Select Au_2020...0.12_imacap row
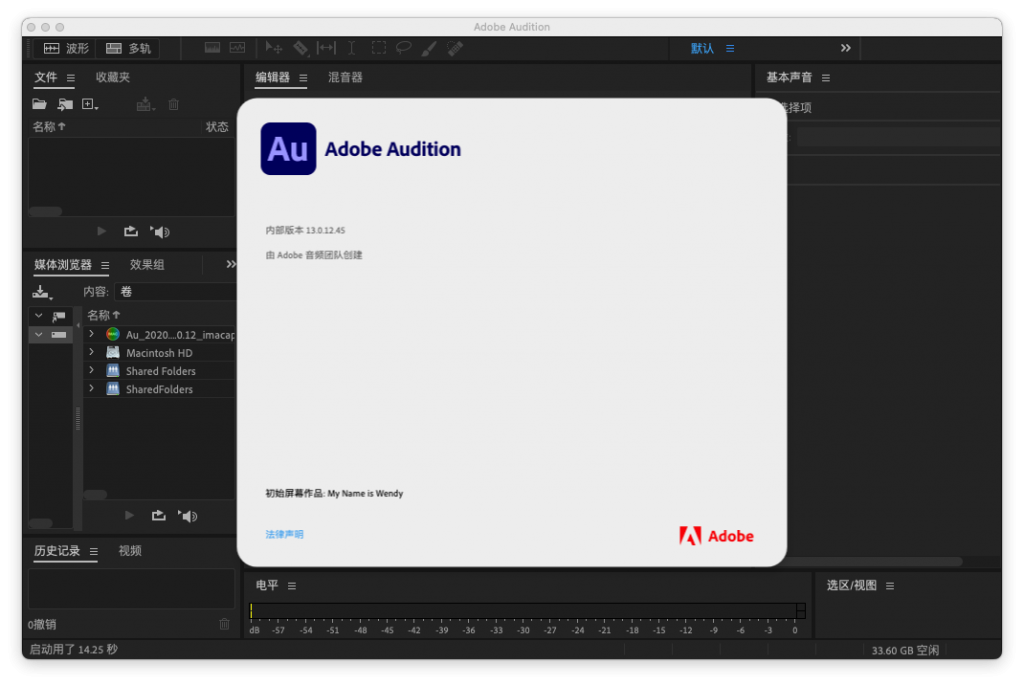1024x685 pixels. click(x=160, y=334)
